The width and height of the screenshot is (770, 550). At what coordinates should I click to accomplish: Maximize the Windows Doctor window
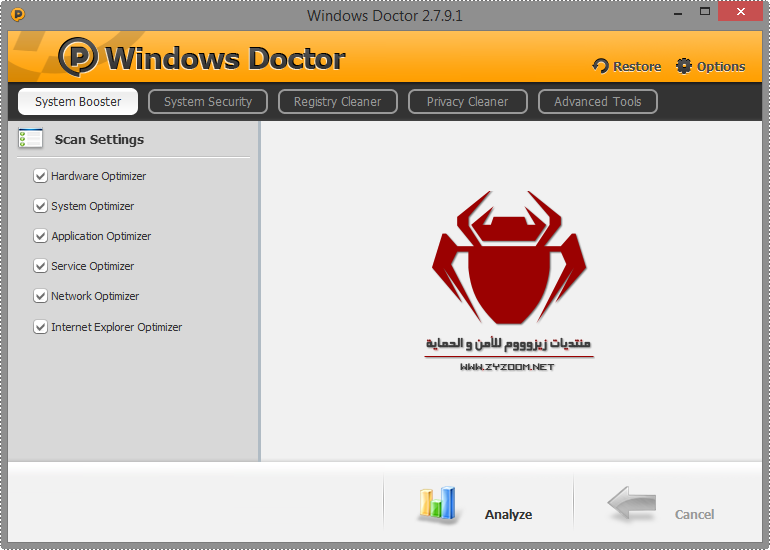[x=705, y=12]
